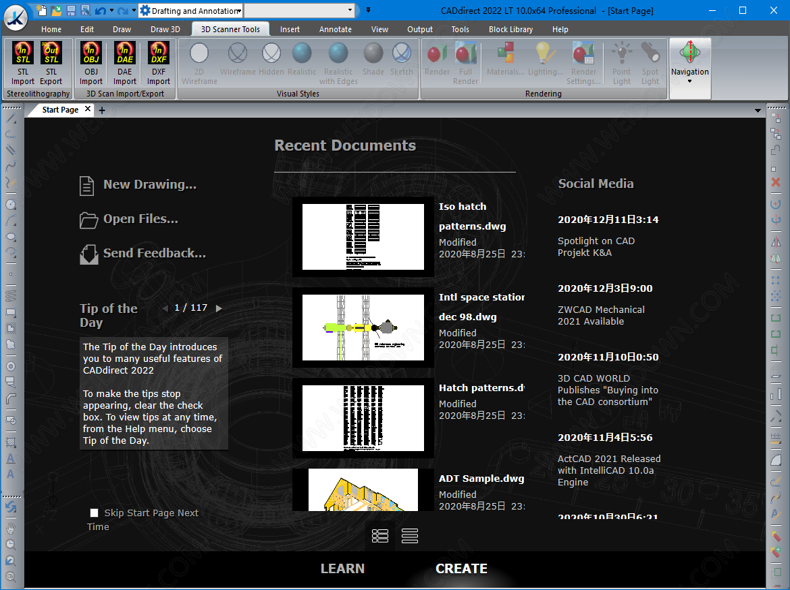This screenshot has width=790, height=590.
Task: Show previous Tip of the Day
Action: [165, 308]
